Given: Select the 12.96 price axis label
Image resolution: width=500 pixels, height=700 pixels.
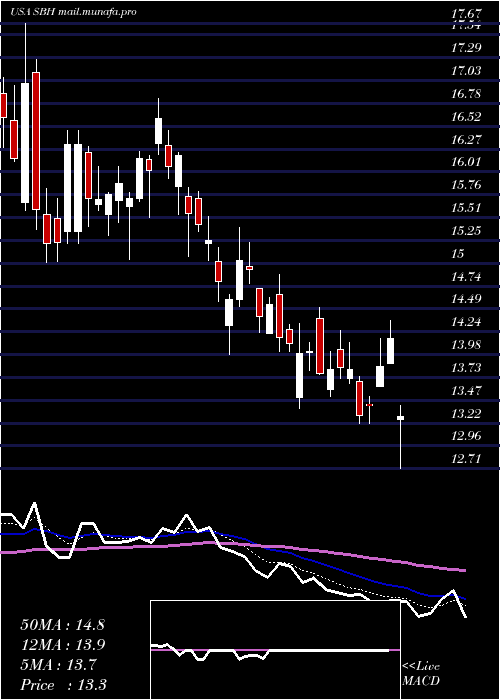Looking at the screenshot, I should click(x=466, y=435).
